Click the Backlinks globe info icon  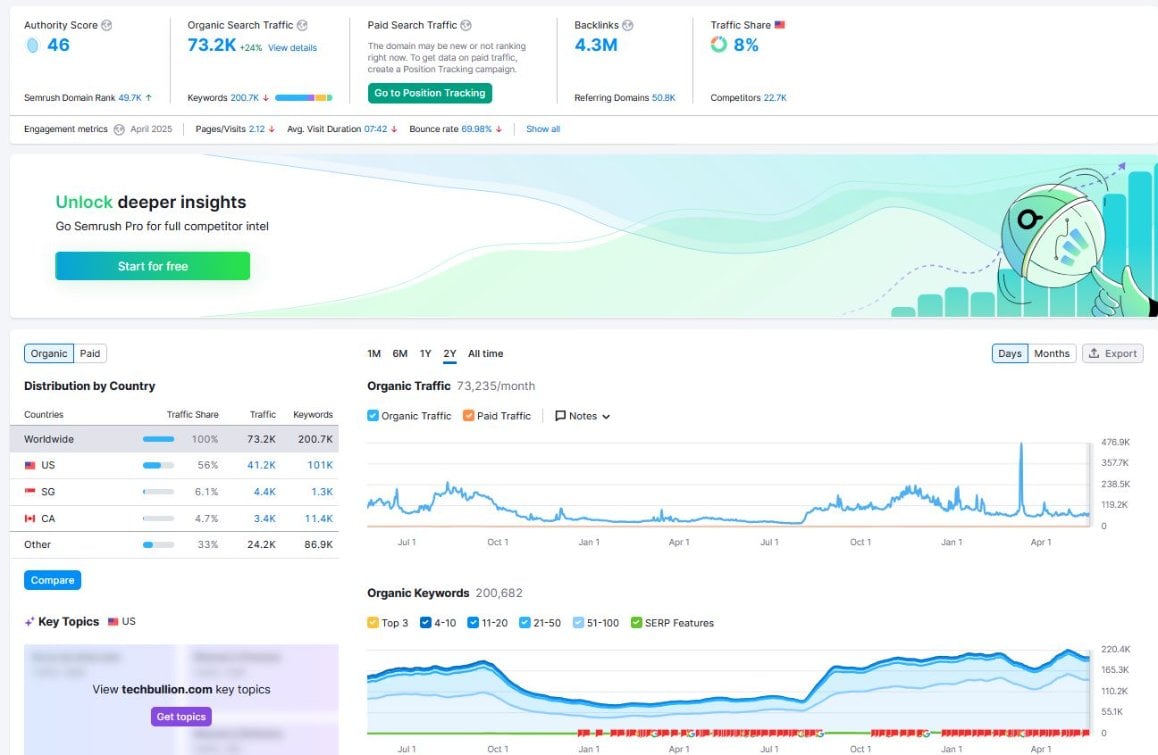628,25
